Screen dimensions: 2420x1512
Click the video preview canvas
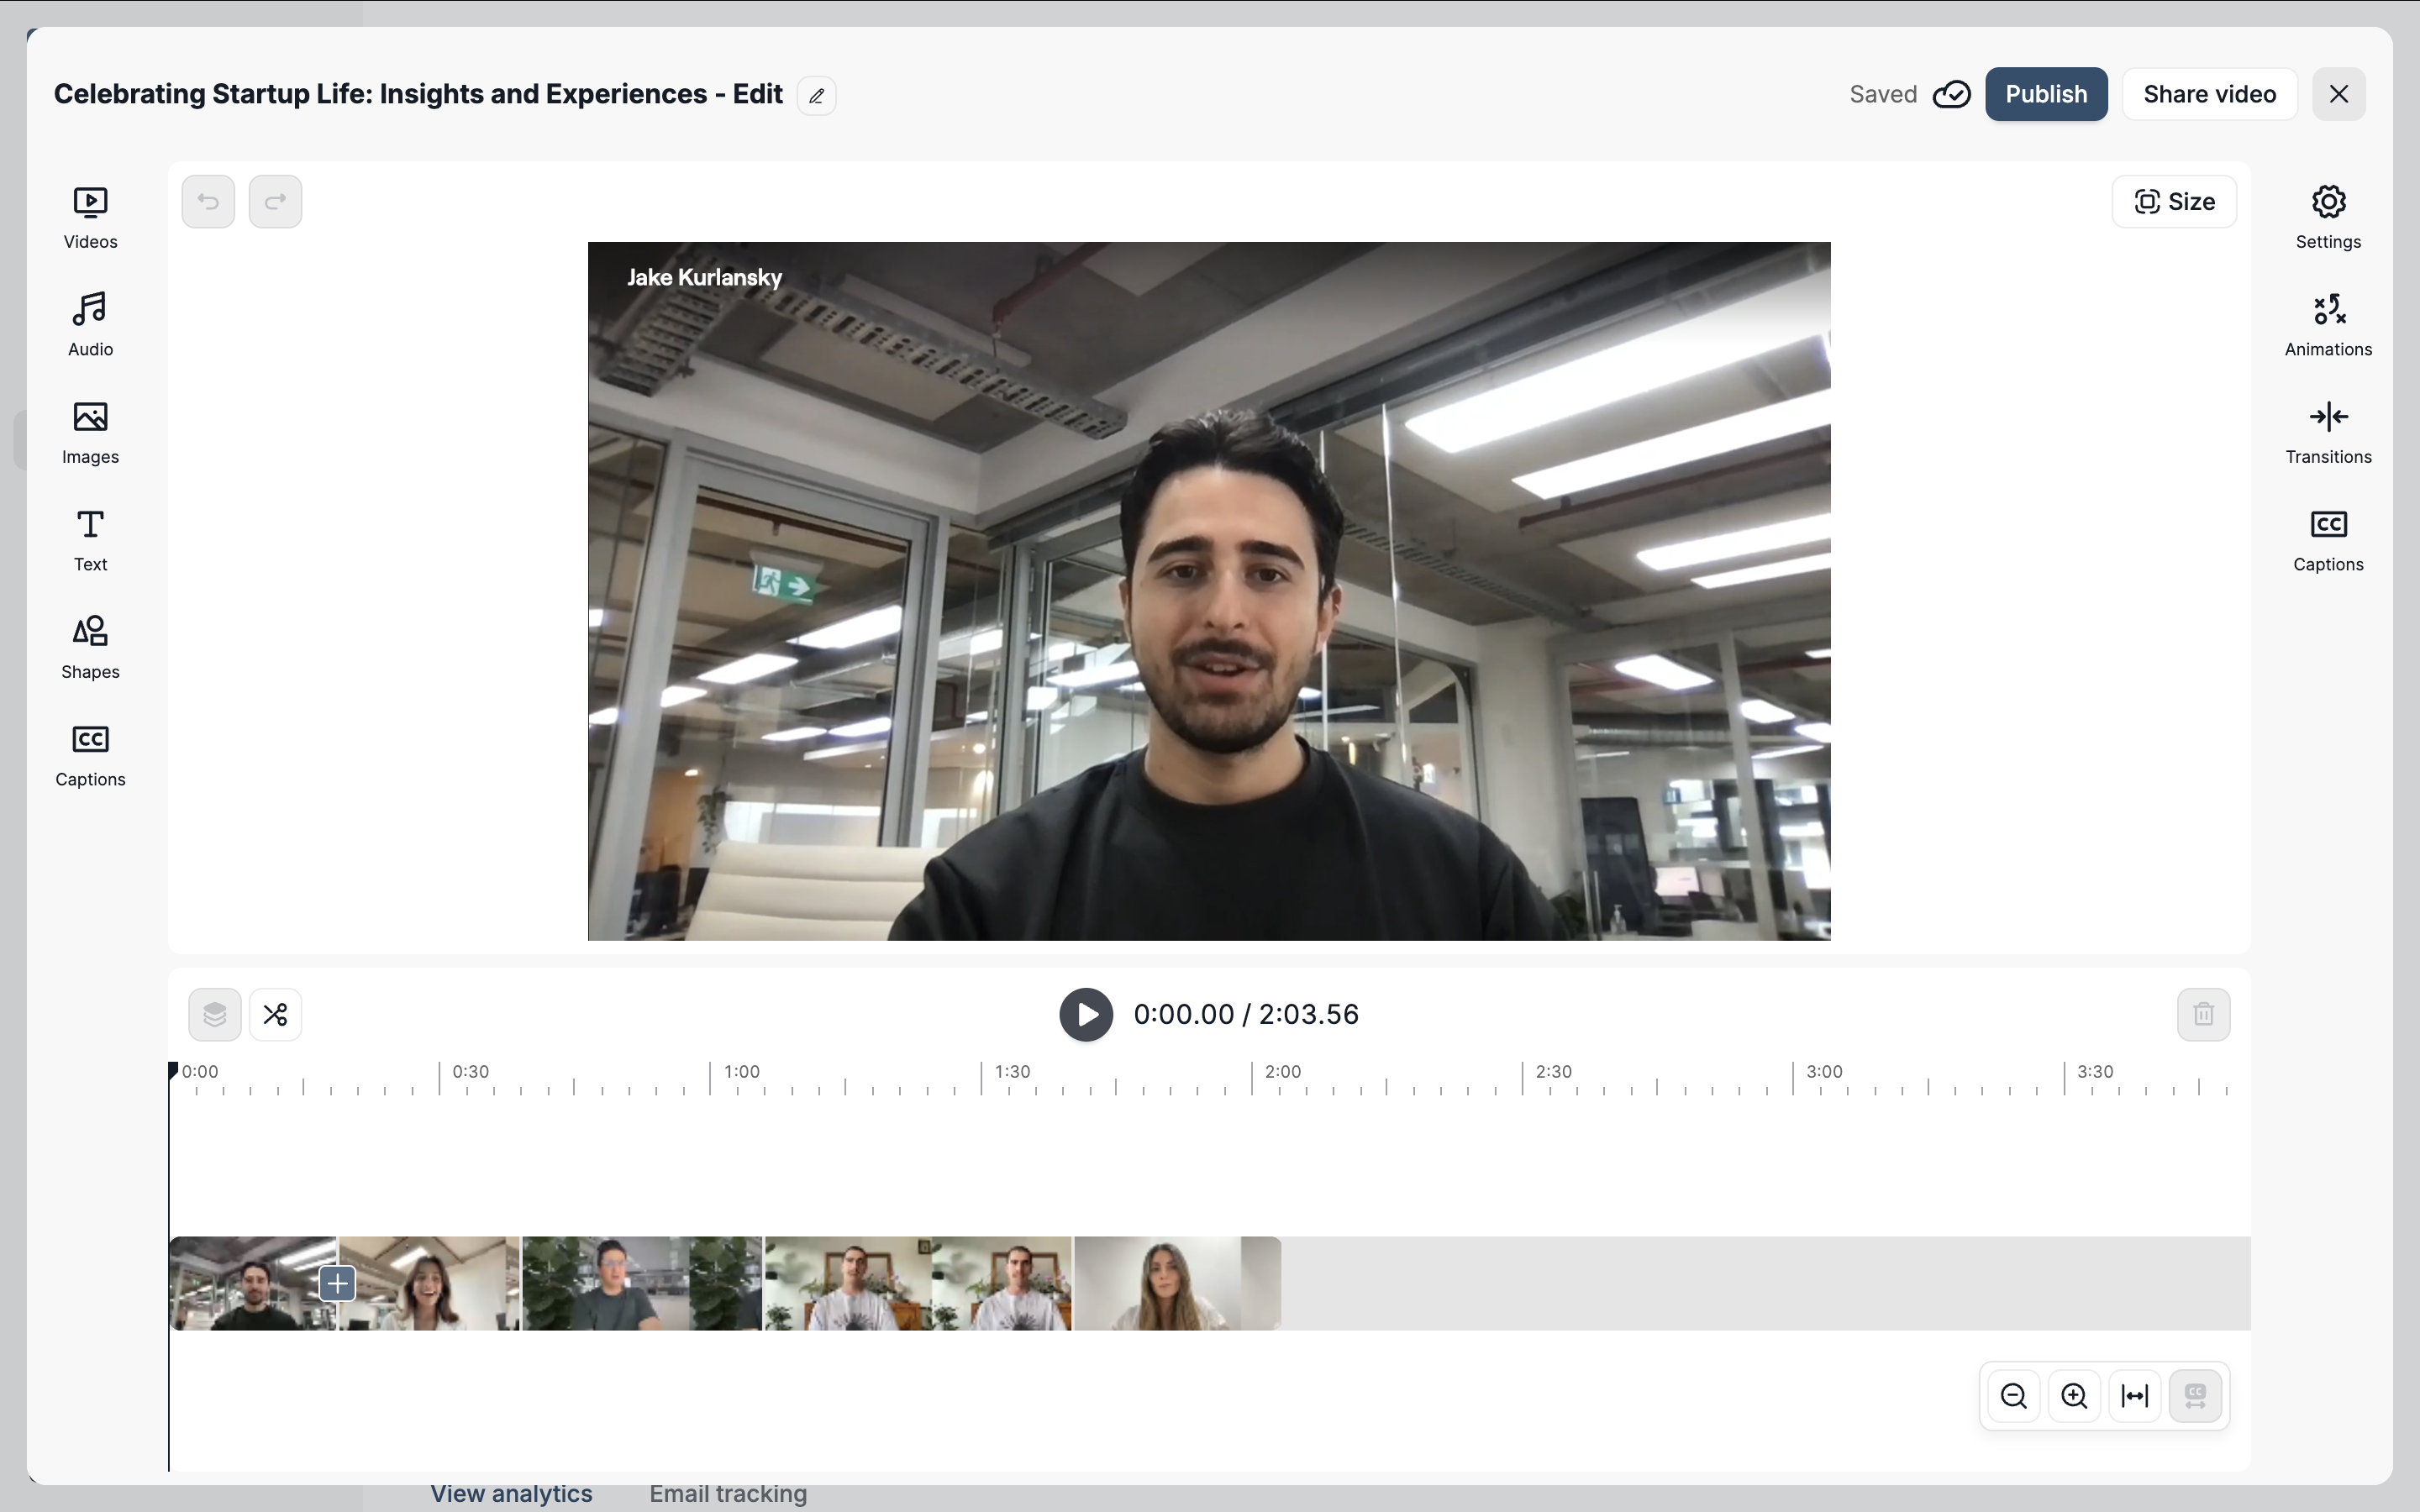pyautogui.click(x=1209, y=591)
